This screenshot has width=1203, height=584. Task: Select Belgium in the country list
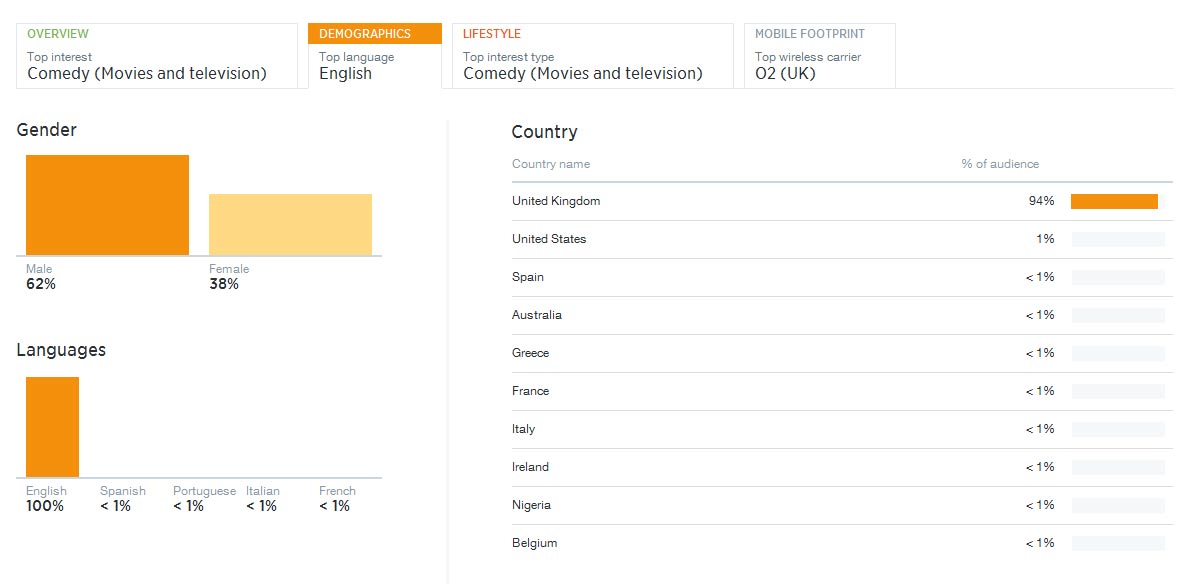coord(534,543)
